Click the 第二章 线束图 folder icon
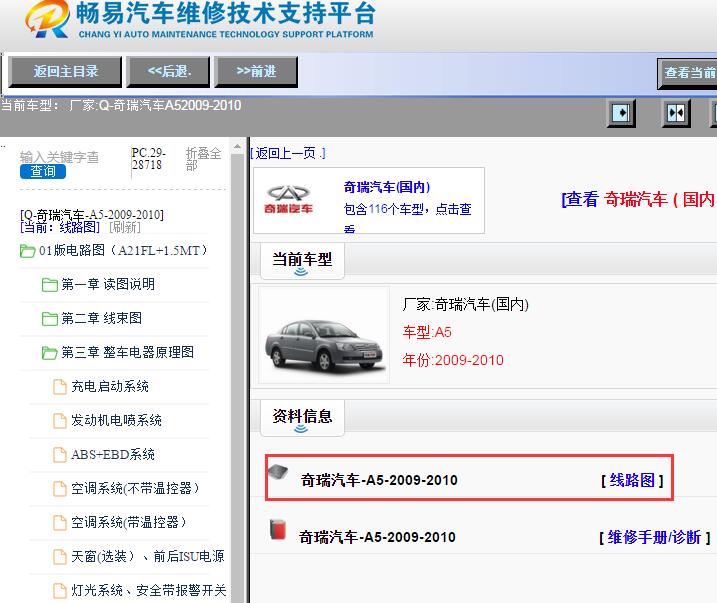 tap(49, 319)
